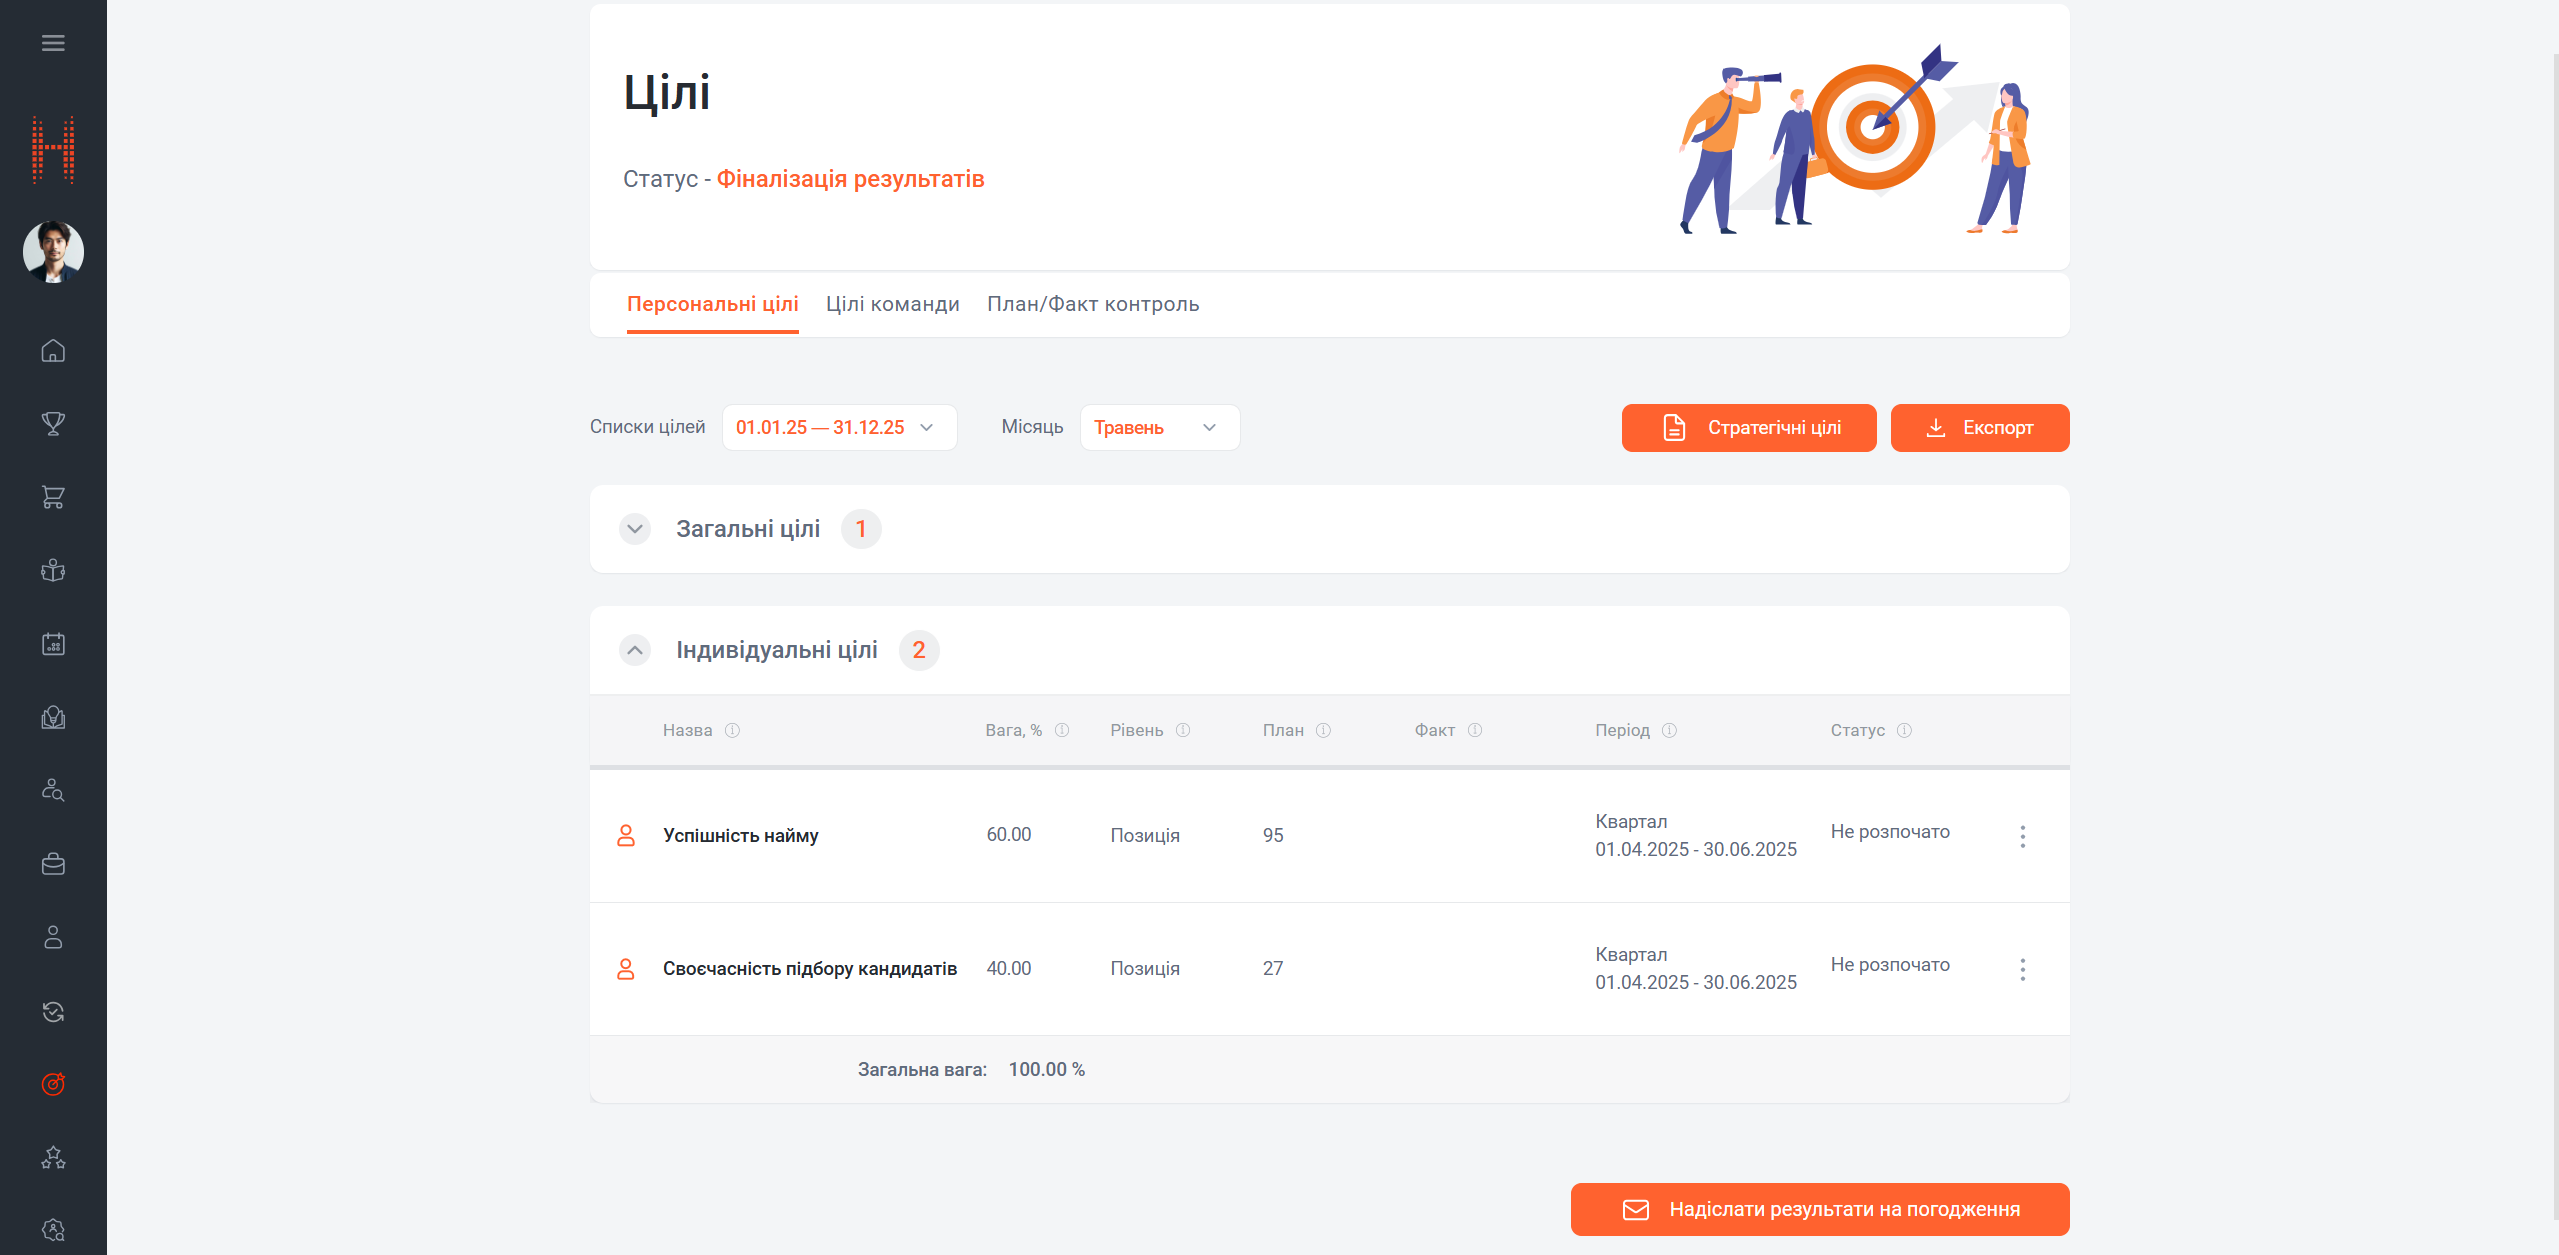Open the Своєчасність підбору кандидатів goal
The height and width of the screenshot is (1255, 2559).
pos(809,969)
